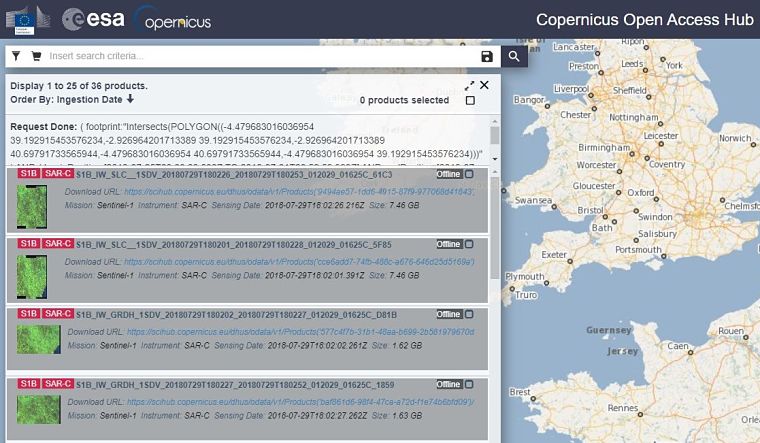Click request box scrollbar up arrow
Viewport: 760px width, 443px height.
pyautogui.click(x=495, y=121)
